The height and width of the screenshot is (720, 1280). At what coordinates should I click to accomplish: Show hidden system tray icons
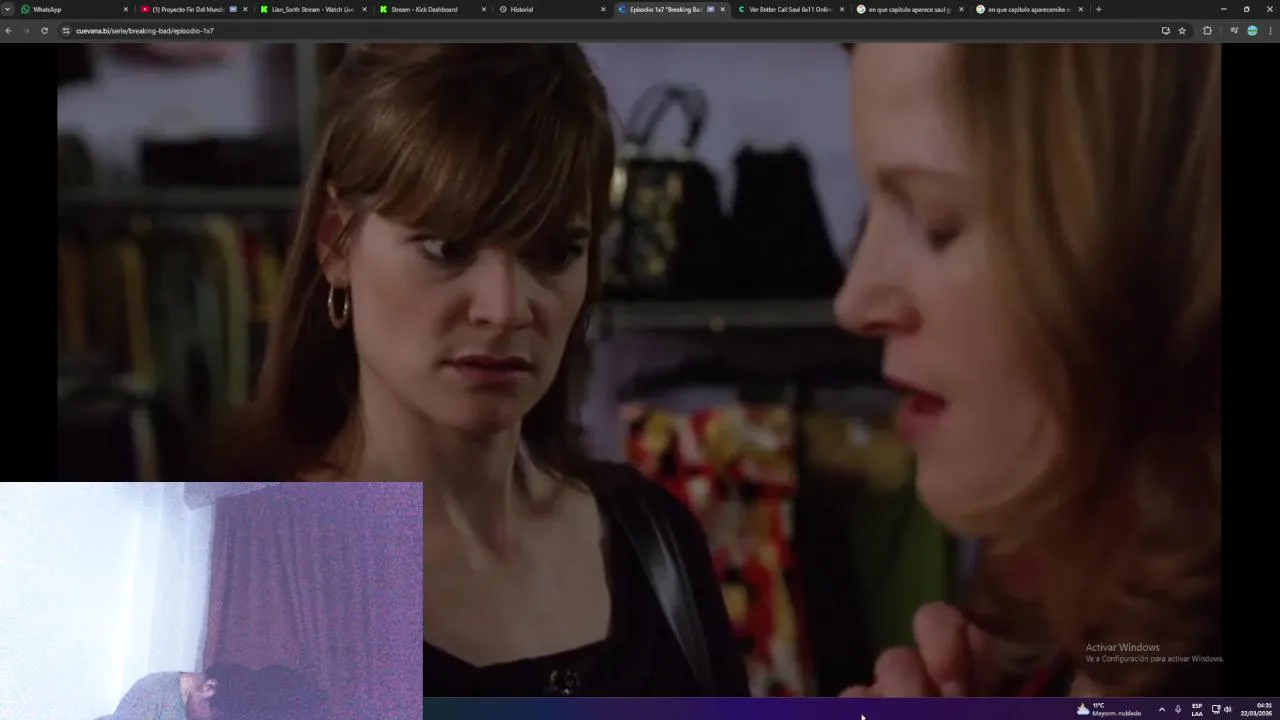[x=1161, y=709]
